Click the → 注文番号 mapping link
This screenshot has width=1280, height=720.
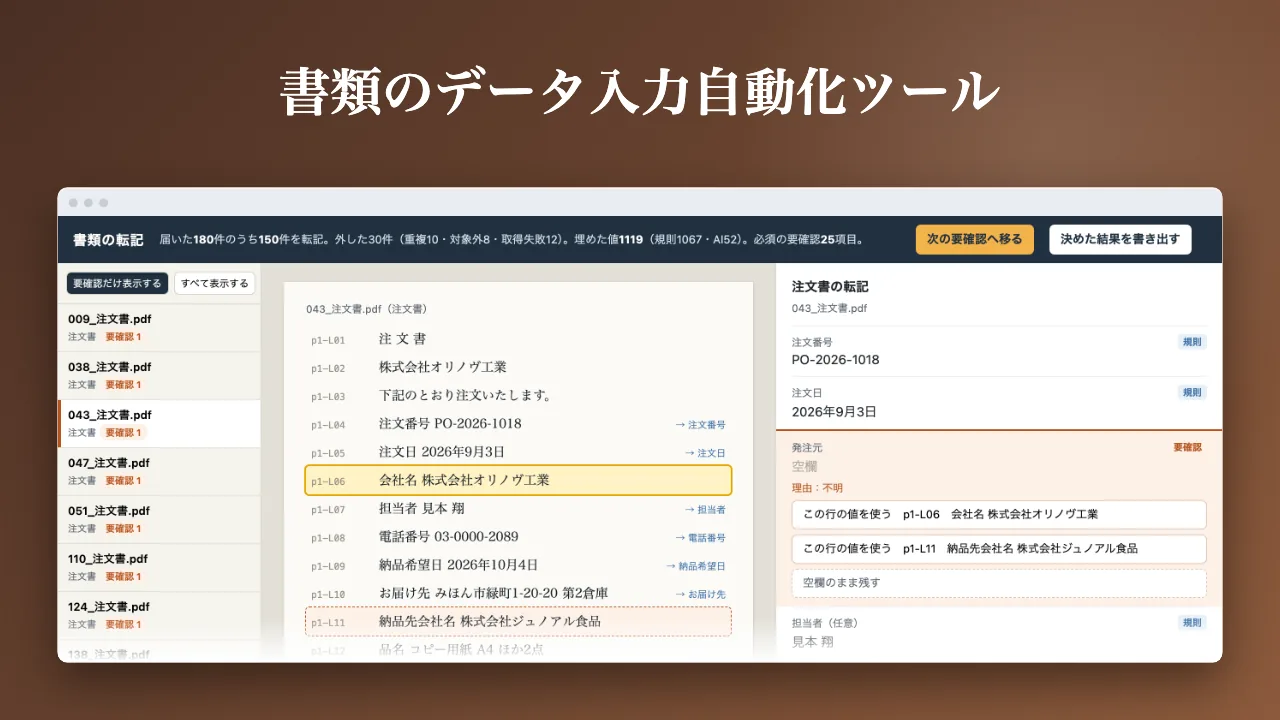click(700, 425)
